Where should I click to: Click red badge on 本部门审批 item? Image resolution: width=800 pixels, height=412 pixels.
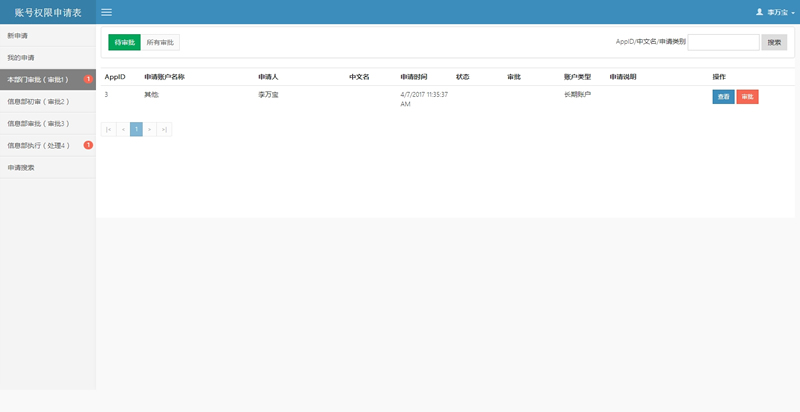(x=88, y=79)
